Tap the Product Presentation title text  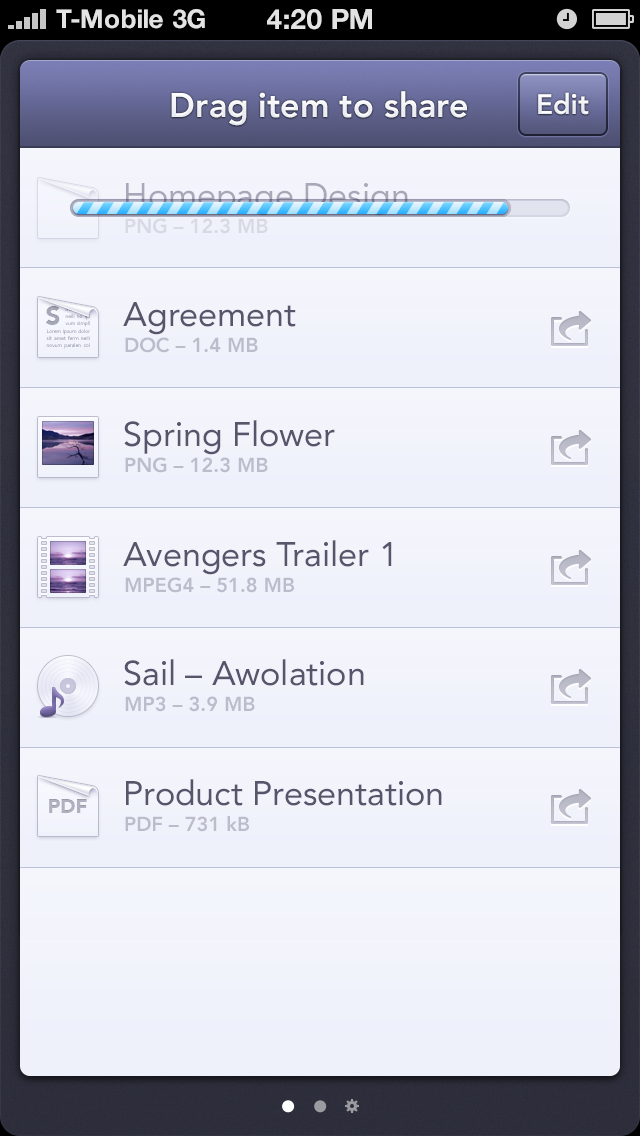(x=283, y=794)
